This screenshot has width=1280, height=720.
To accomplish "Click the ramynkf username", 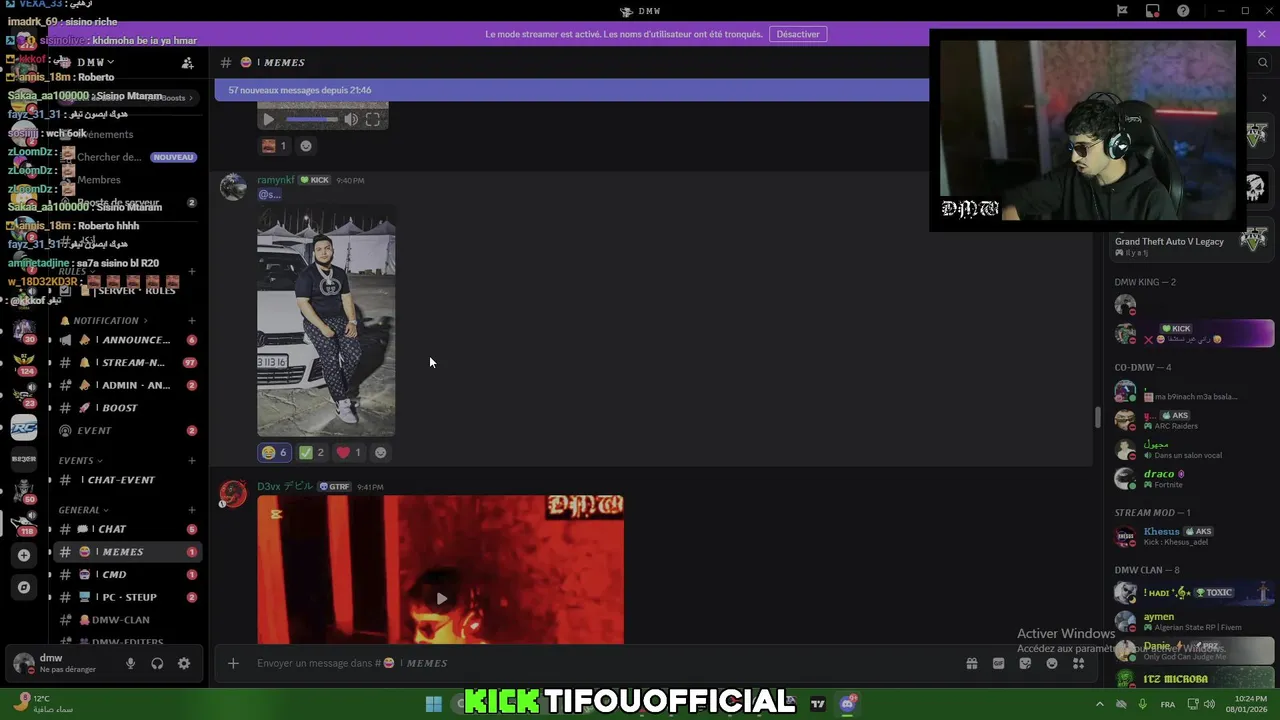I will tap(276, 180).
